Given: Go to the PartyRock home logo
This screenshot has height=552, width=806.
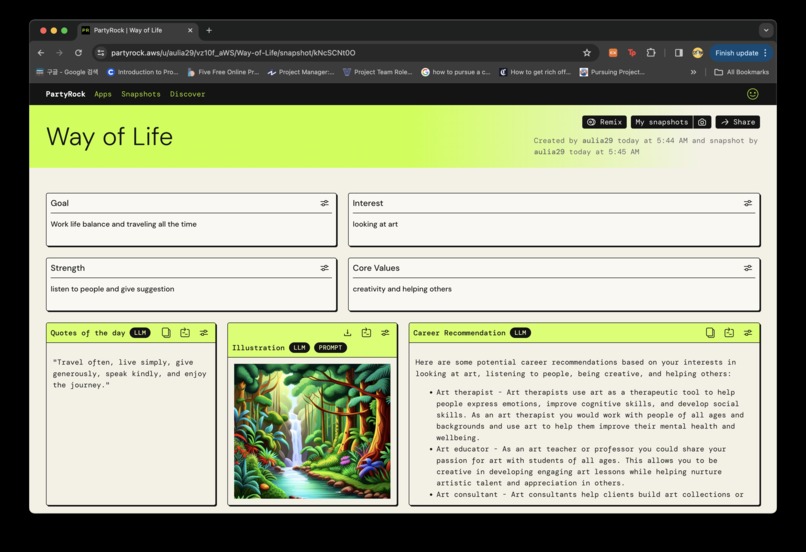Looking at the screenshot, I should click(x=65, y=94).
